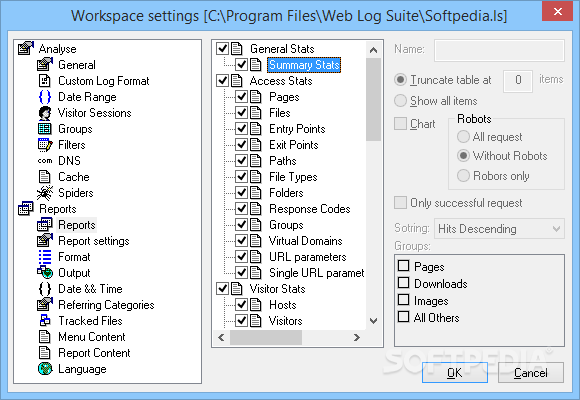Click the General settings icon under Analyse

tap(45, 65)
